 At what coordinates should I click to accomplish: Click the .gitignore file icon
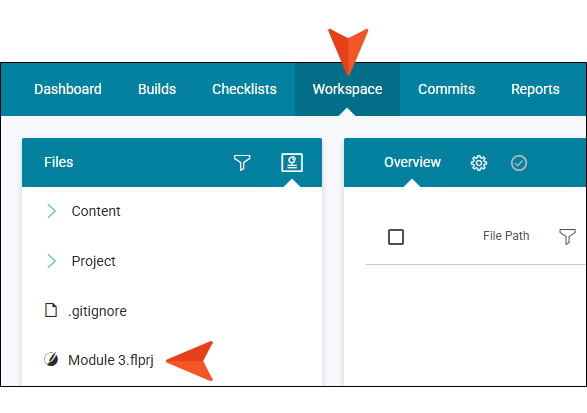point(51,310)
